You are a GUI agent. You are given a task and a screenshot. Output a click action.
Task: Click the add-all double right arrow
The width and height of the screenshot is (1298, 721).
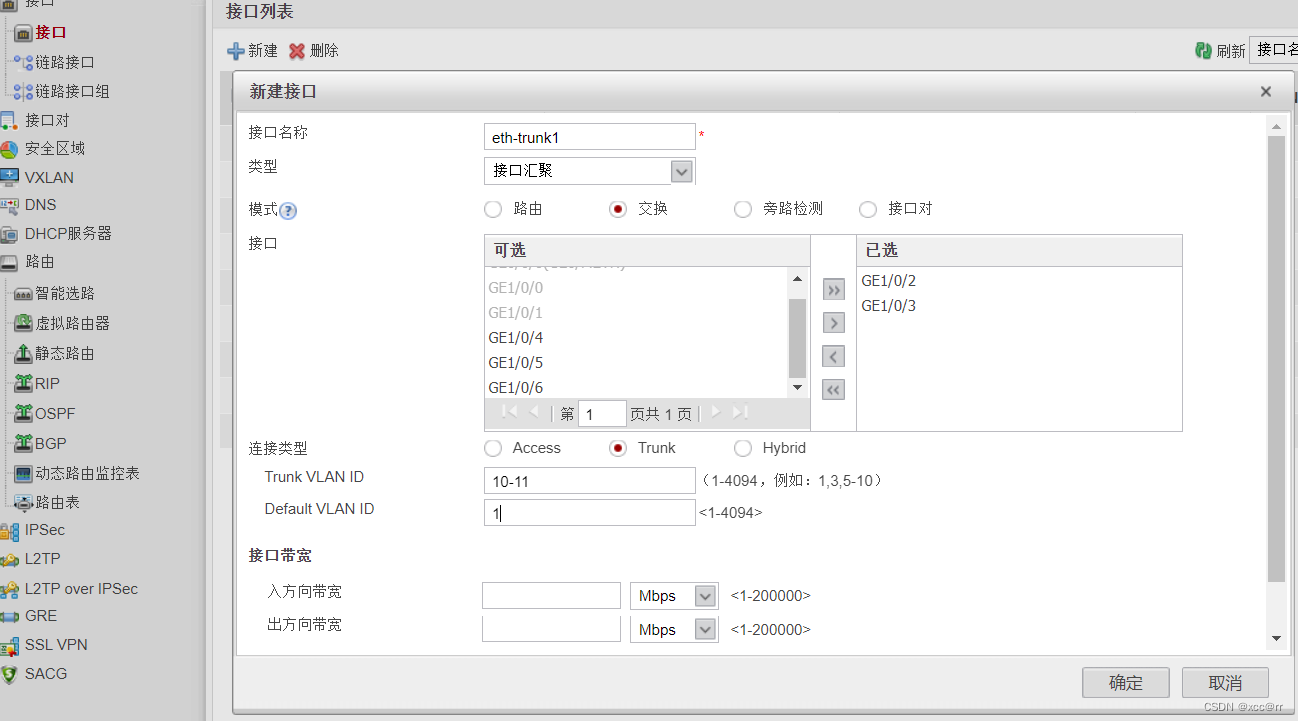(x=833, y=290)
